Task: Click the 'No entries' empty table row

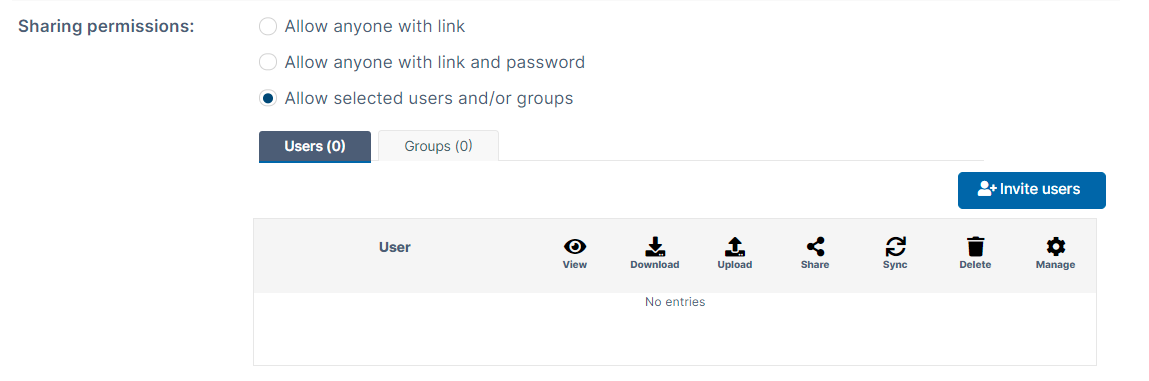Action: [675, 302]
